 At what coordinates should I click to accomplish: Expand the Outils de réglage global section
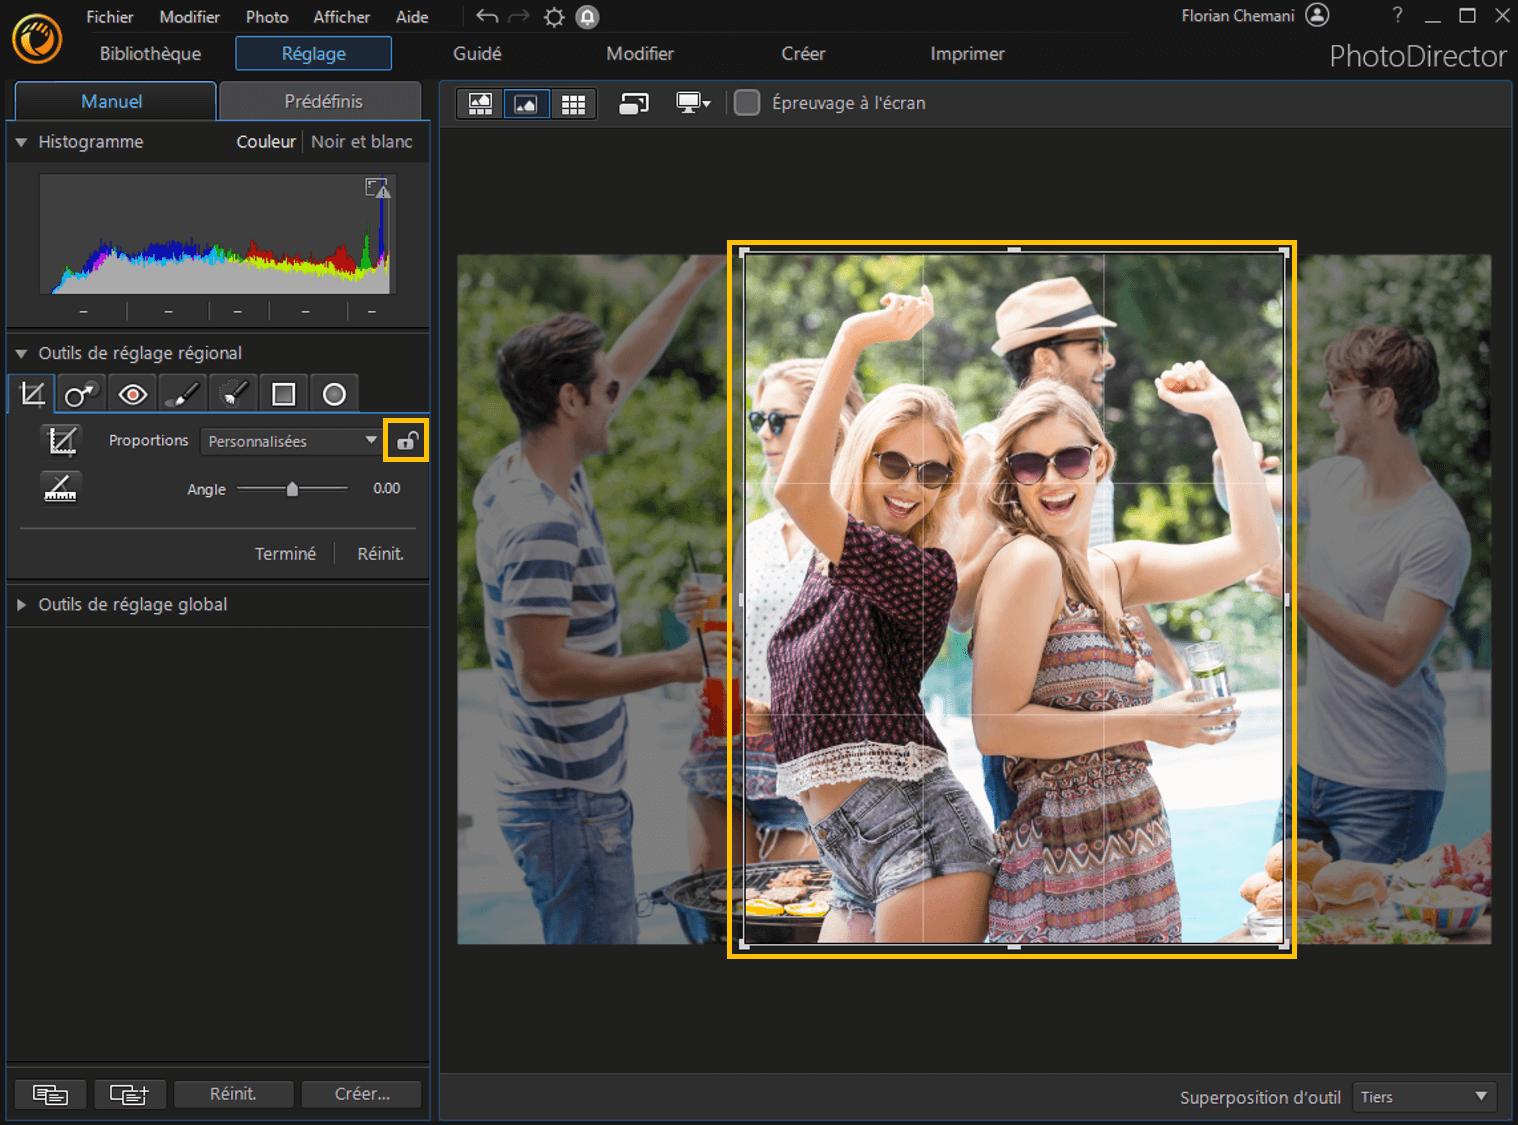20,604
